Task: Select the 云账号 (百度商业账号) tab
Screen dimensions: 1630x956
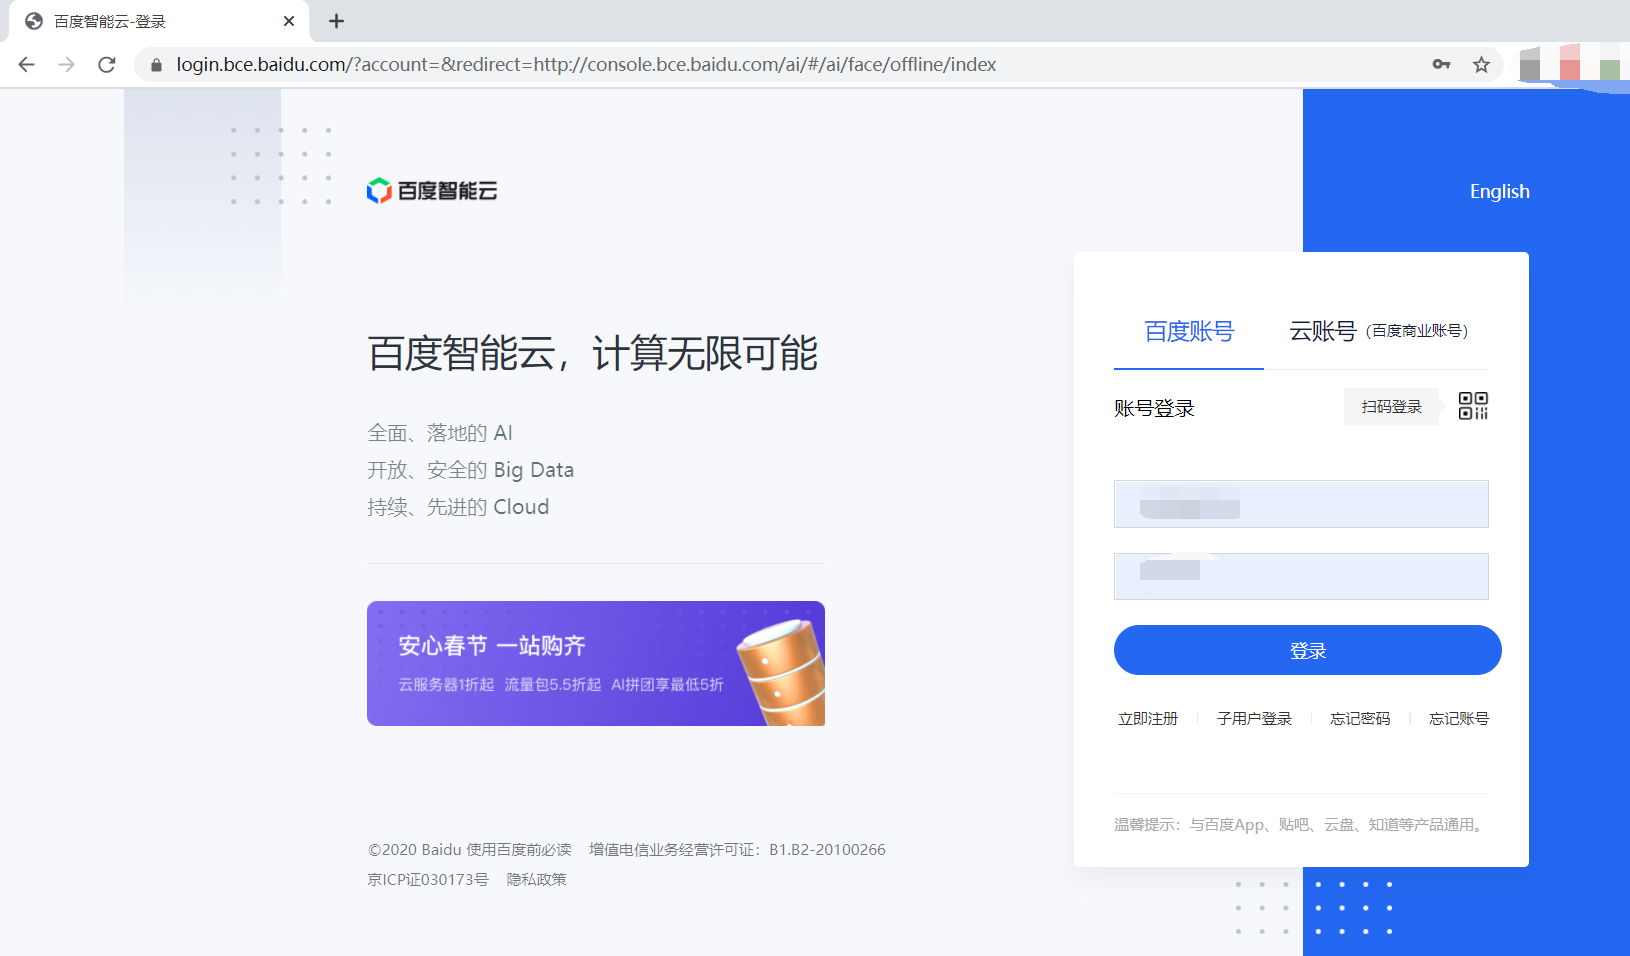Action: (1378, 331)
